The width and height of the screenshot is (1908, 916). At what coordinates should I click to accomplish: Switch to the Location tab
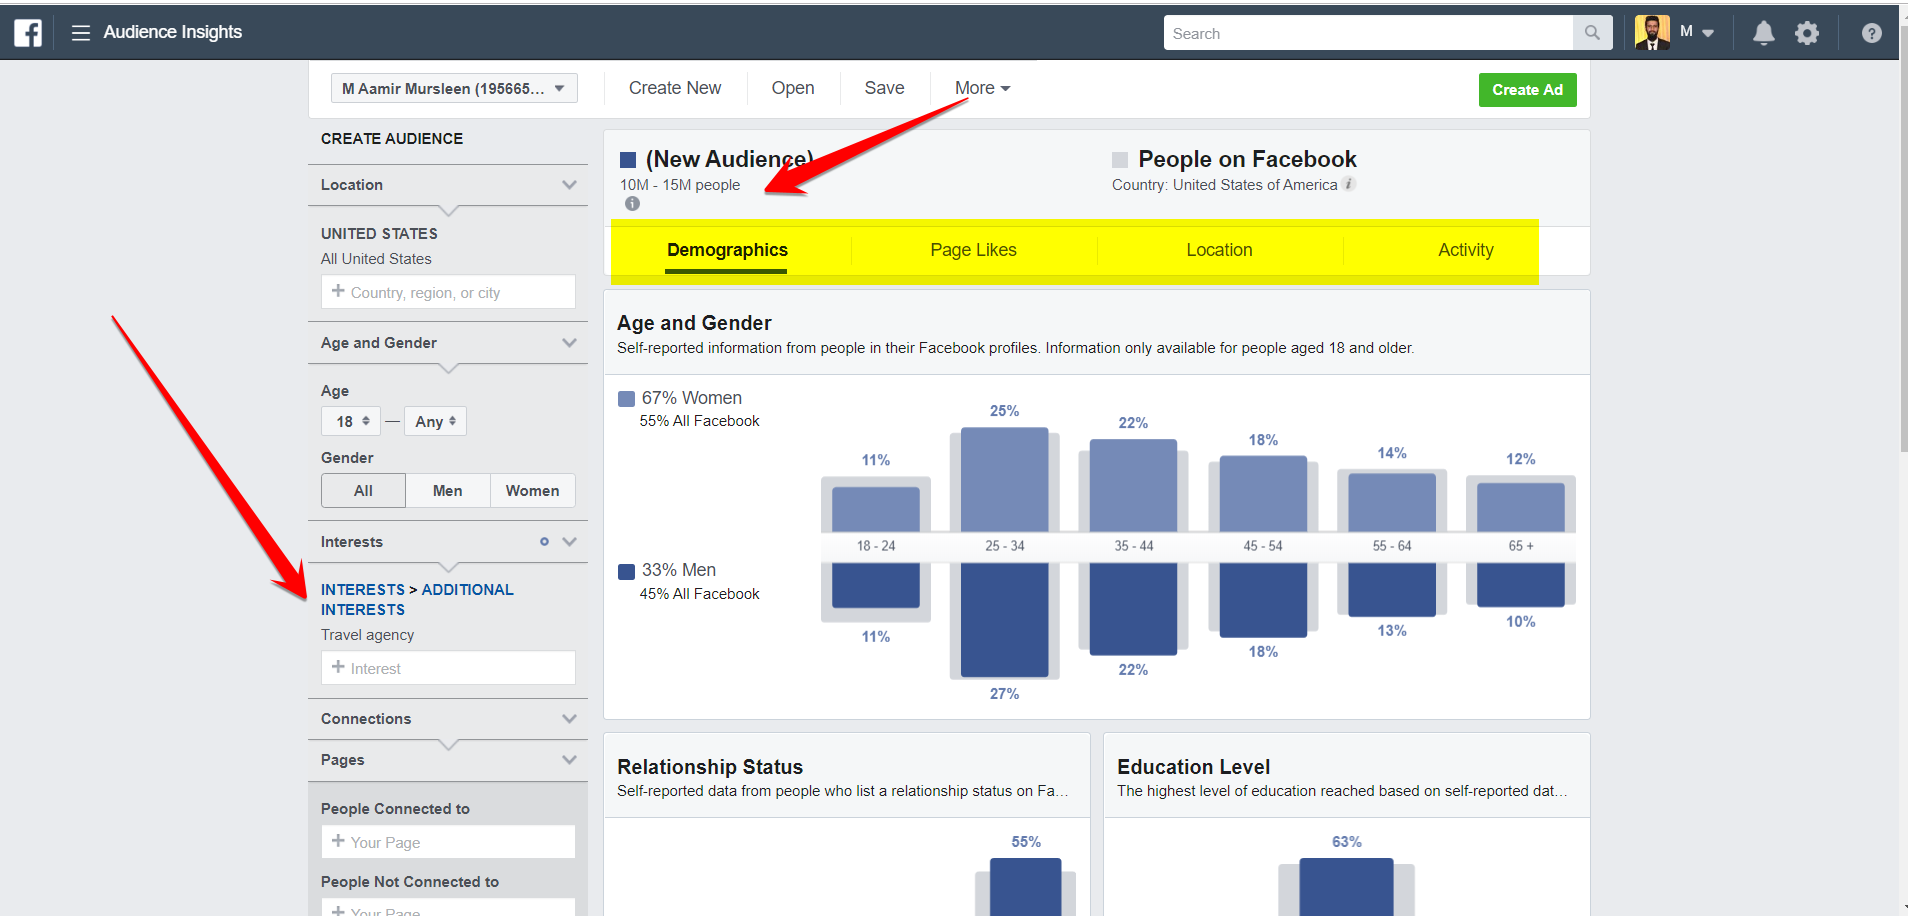pos(1219,250)
